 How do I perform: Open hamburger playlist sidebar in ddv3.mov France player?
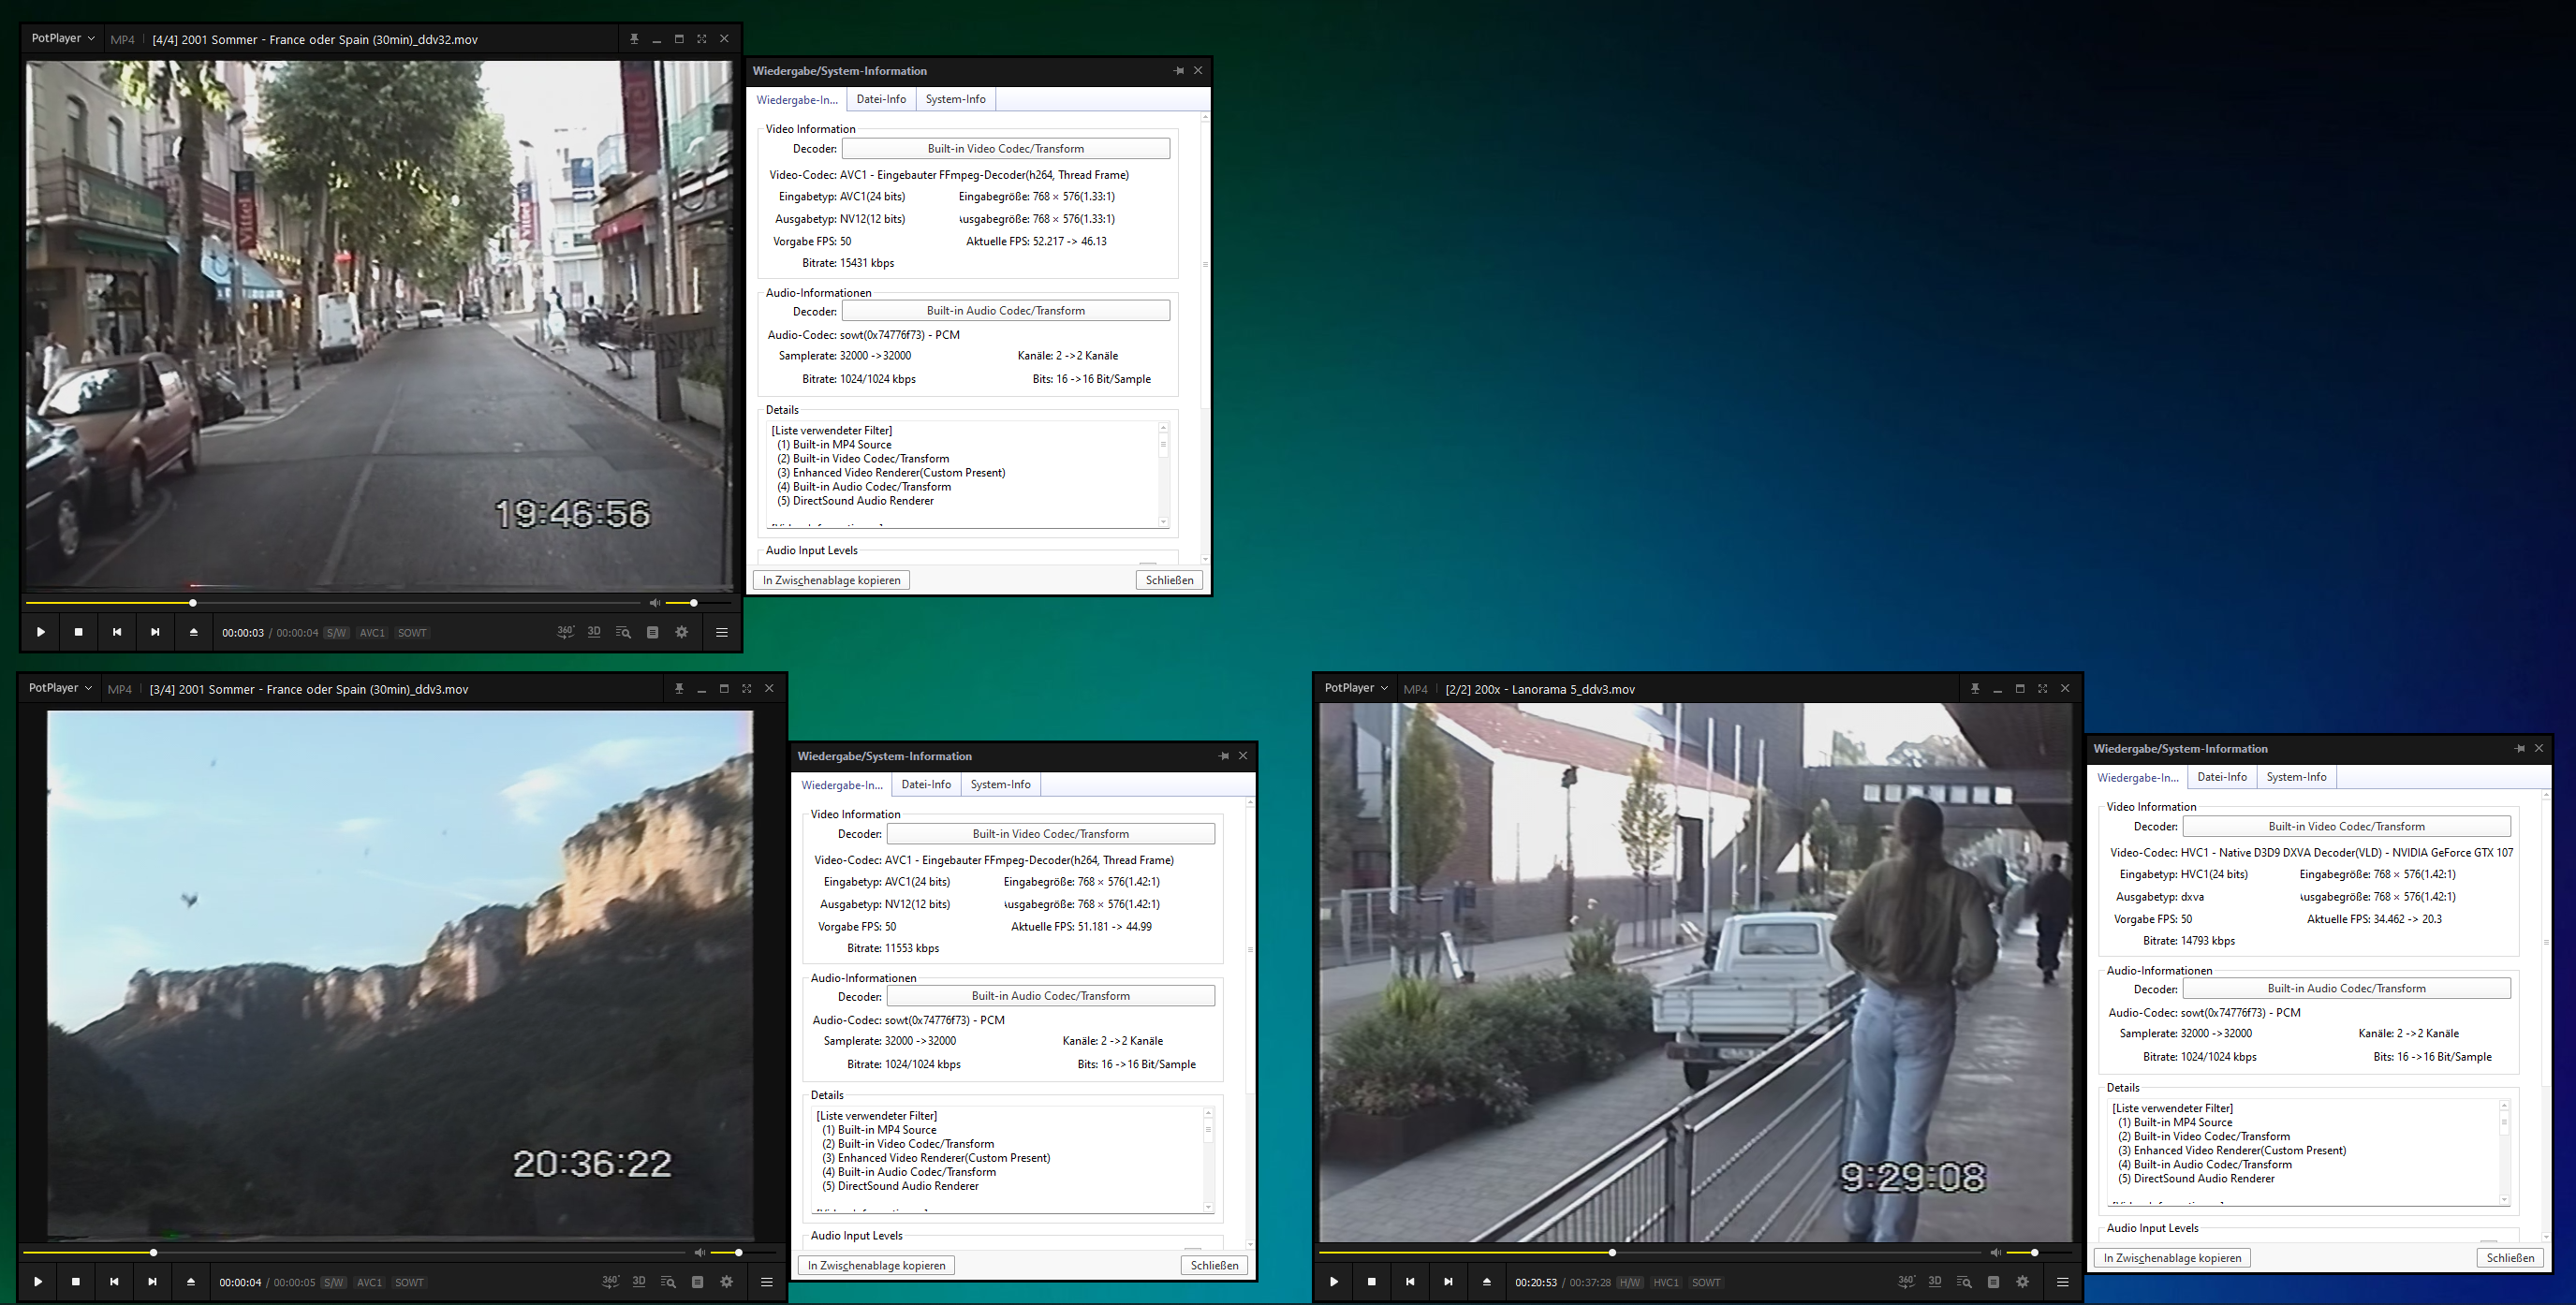click(x=767, y=1282)
